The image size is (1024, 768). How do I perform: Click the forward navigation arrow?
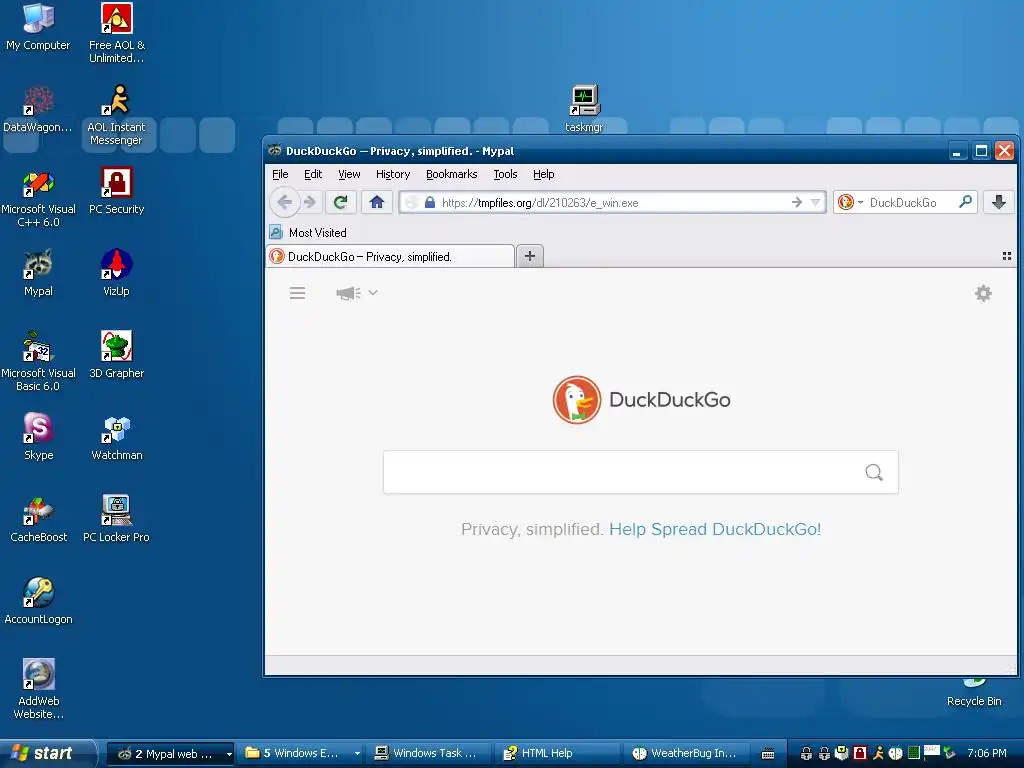tap(310, 202)
